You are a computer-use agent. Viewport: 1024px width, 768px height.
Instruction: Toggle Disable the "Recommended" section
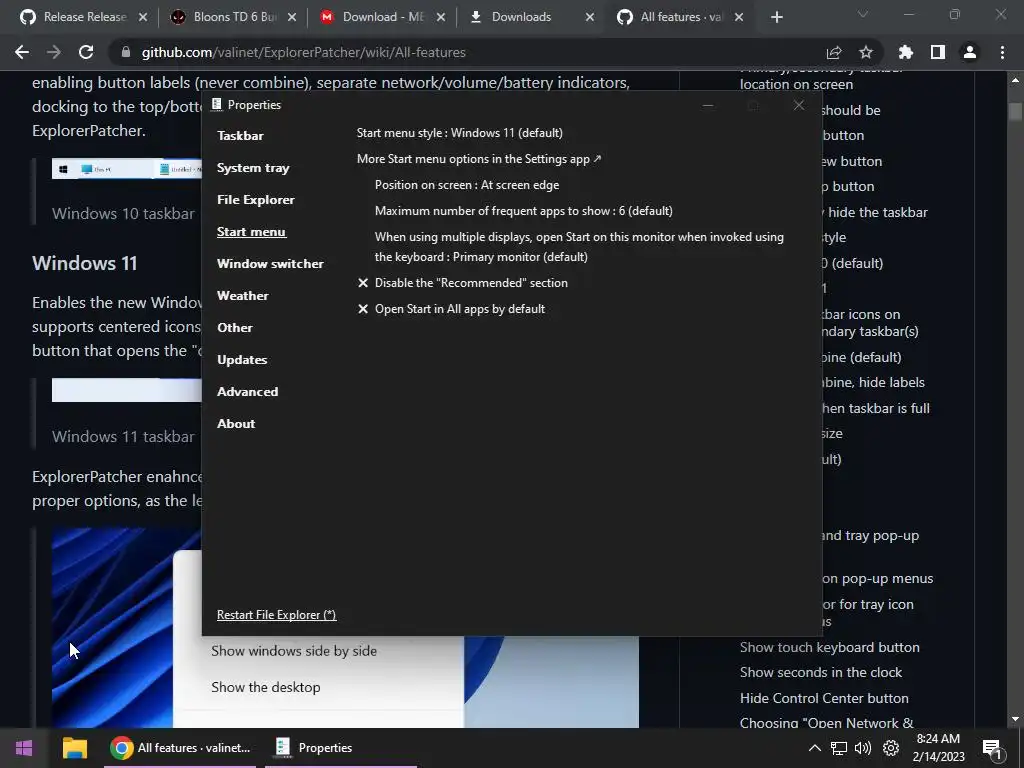(462, 283)
